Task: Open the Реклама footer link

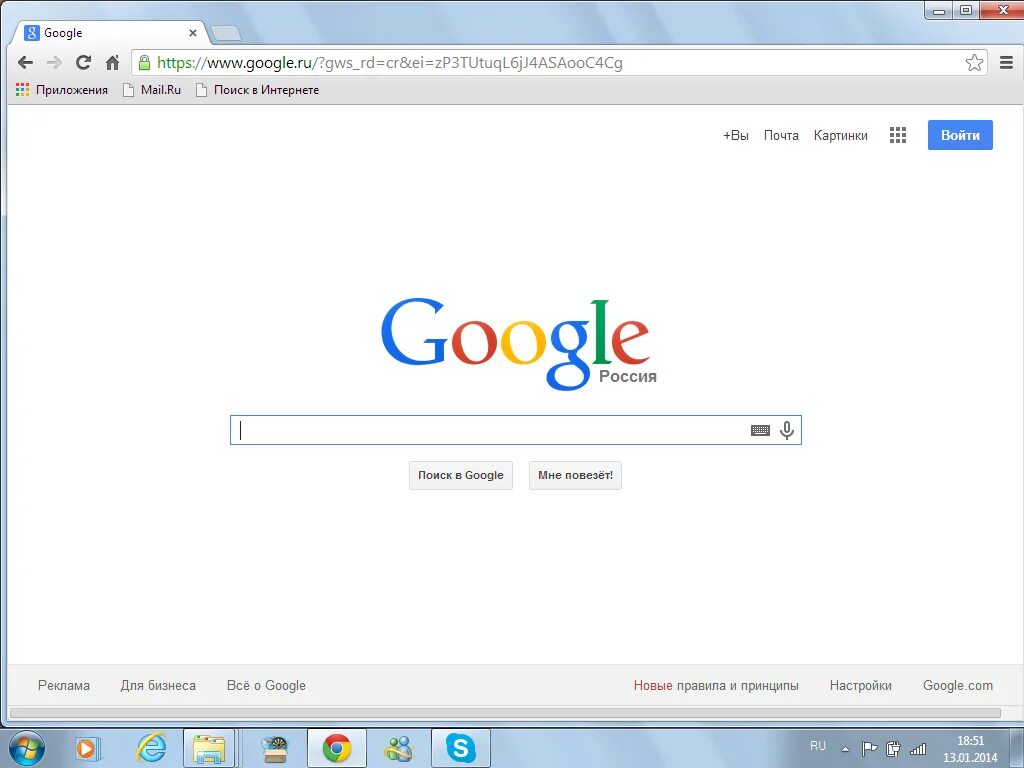Action: [x=63, y=686]
